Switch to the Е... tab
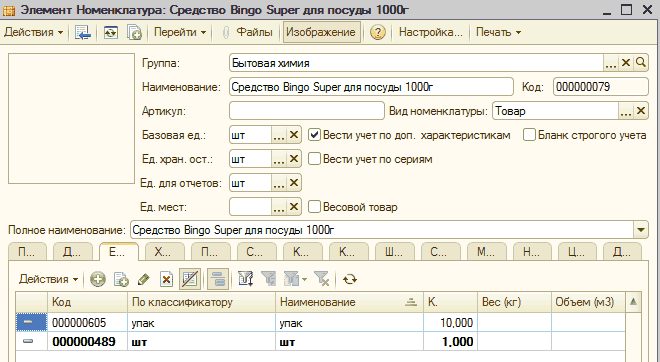Screen dimensions: 660x362 point(118,252)
